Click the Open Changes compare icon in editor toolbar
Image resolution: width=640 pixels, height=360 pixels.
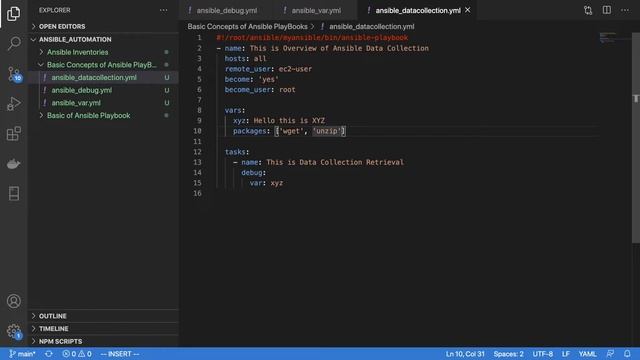pyautogui.click(x=588, y=10)
